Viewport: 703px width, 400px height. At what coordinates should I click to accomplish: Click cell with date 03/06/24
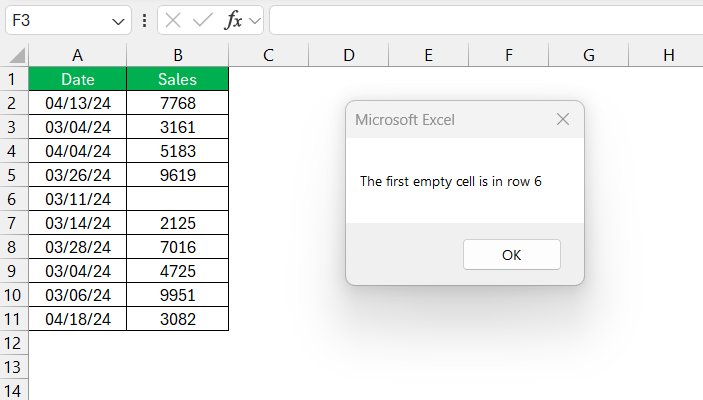tap(78, 295)
